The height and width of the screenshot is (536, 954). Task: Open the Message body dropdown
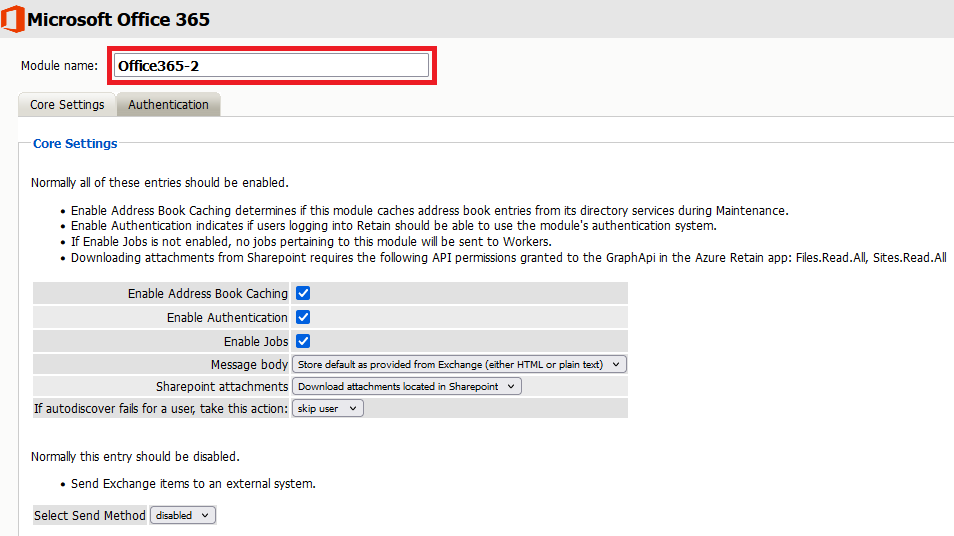(x=459, y=364)
